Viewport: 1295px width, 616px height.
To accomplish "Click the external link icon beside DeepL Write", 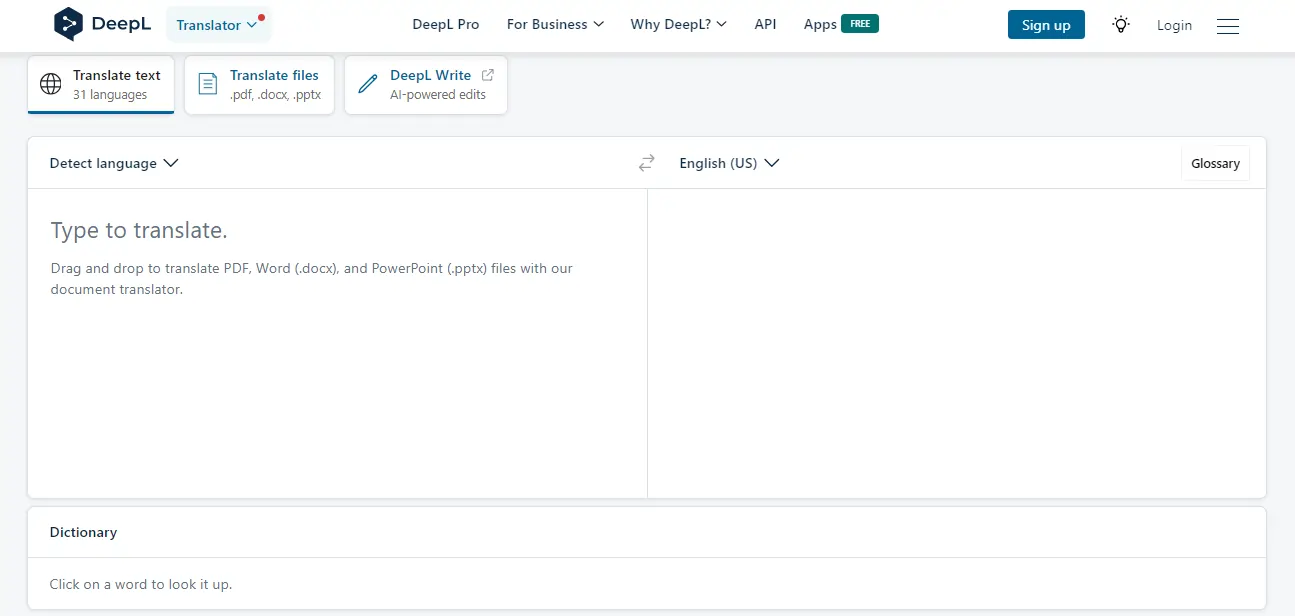I will [x=488, y=75].
